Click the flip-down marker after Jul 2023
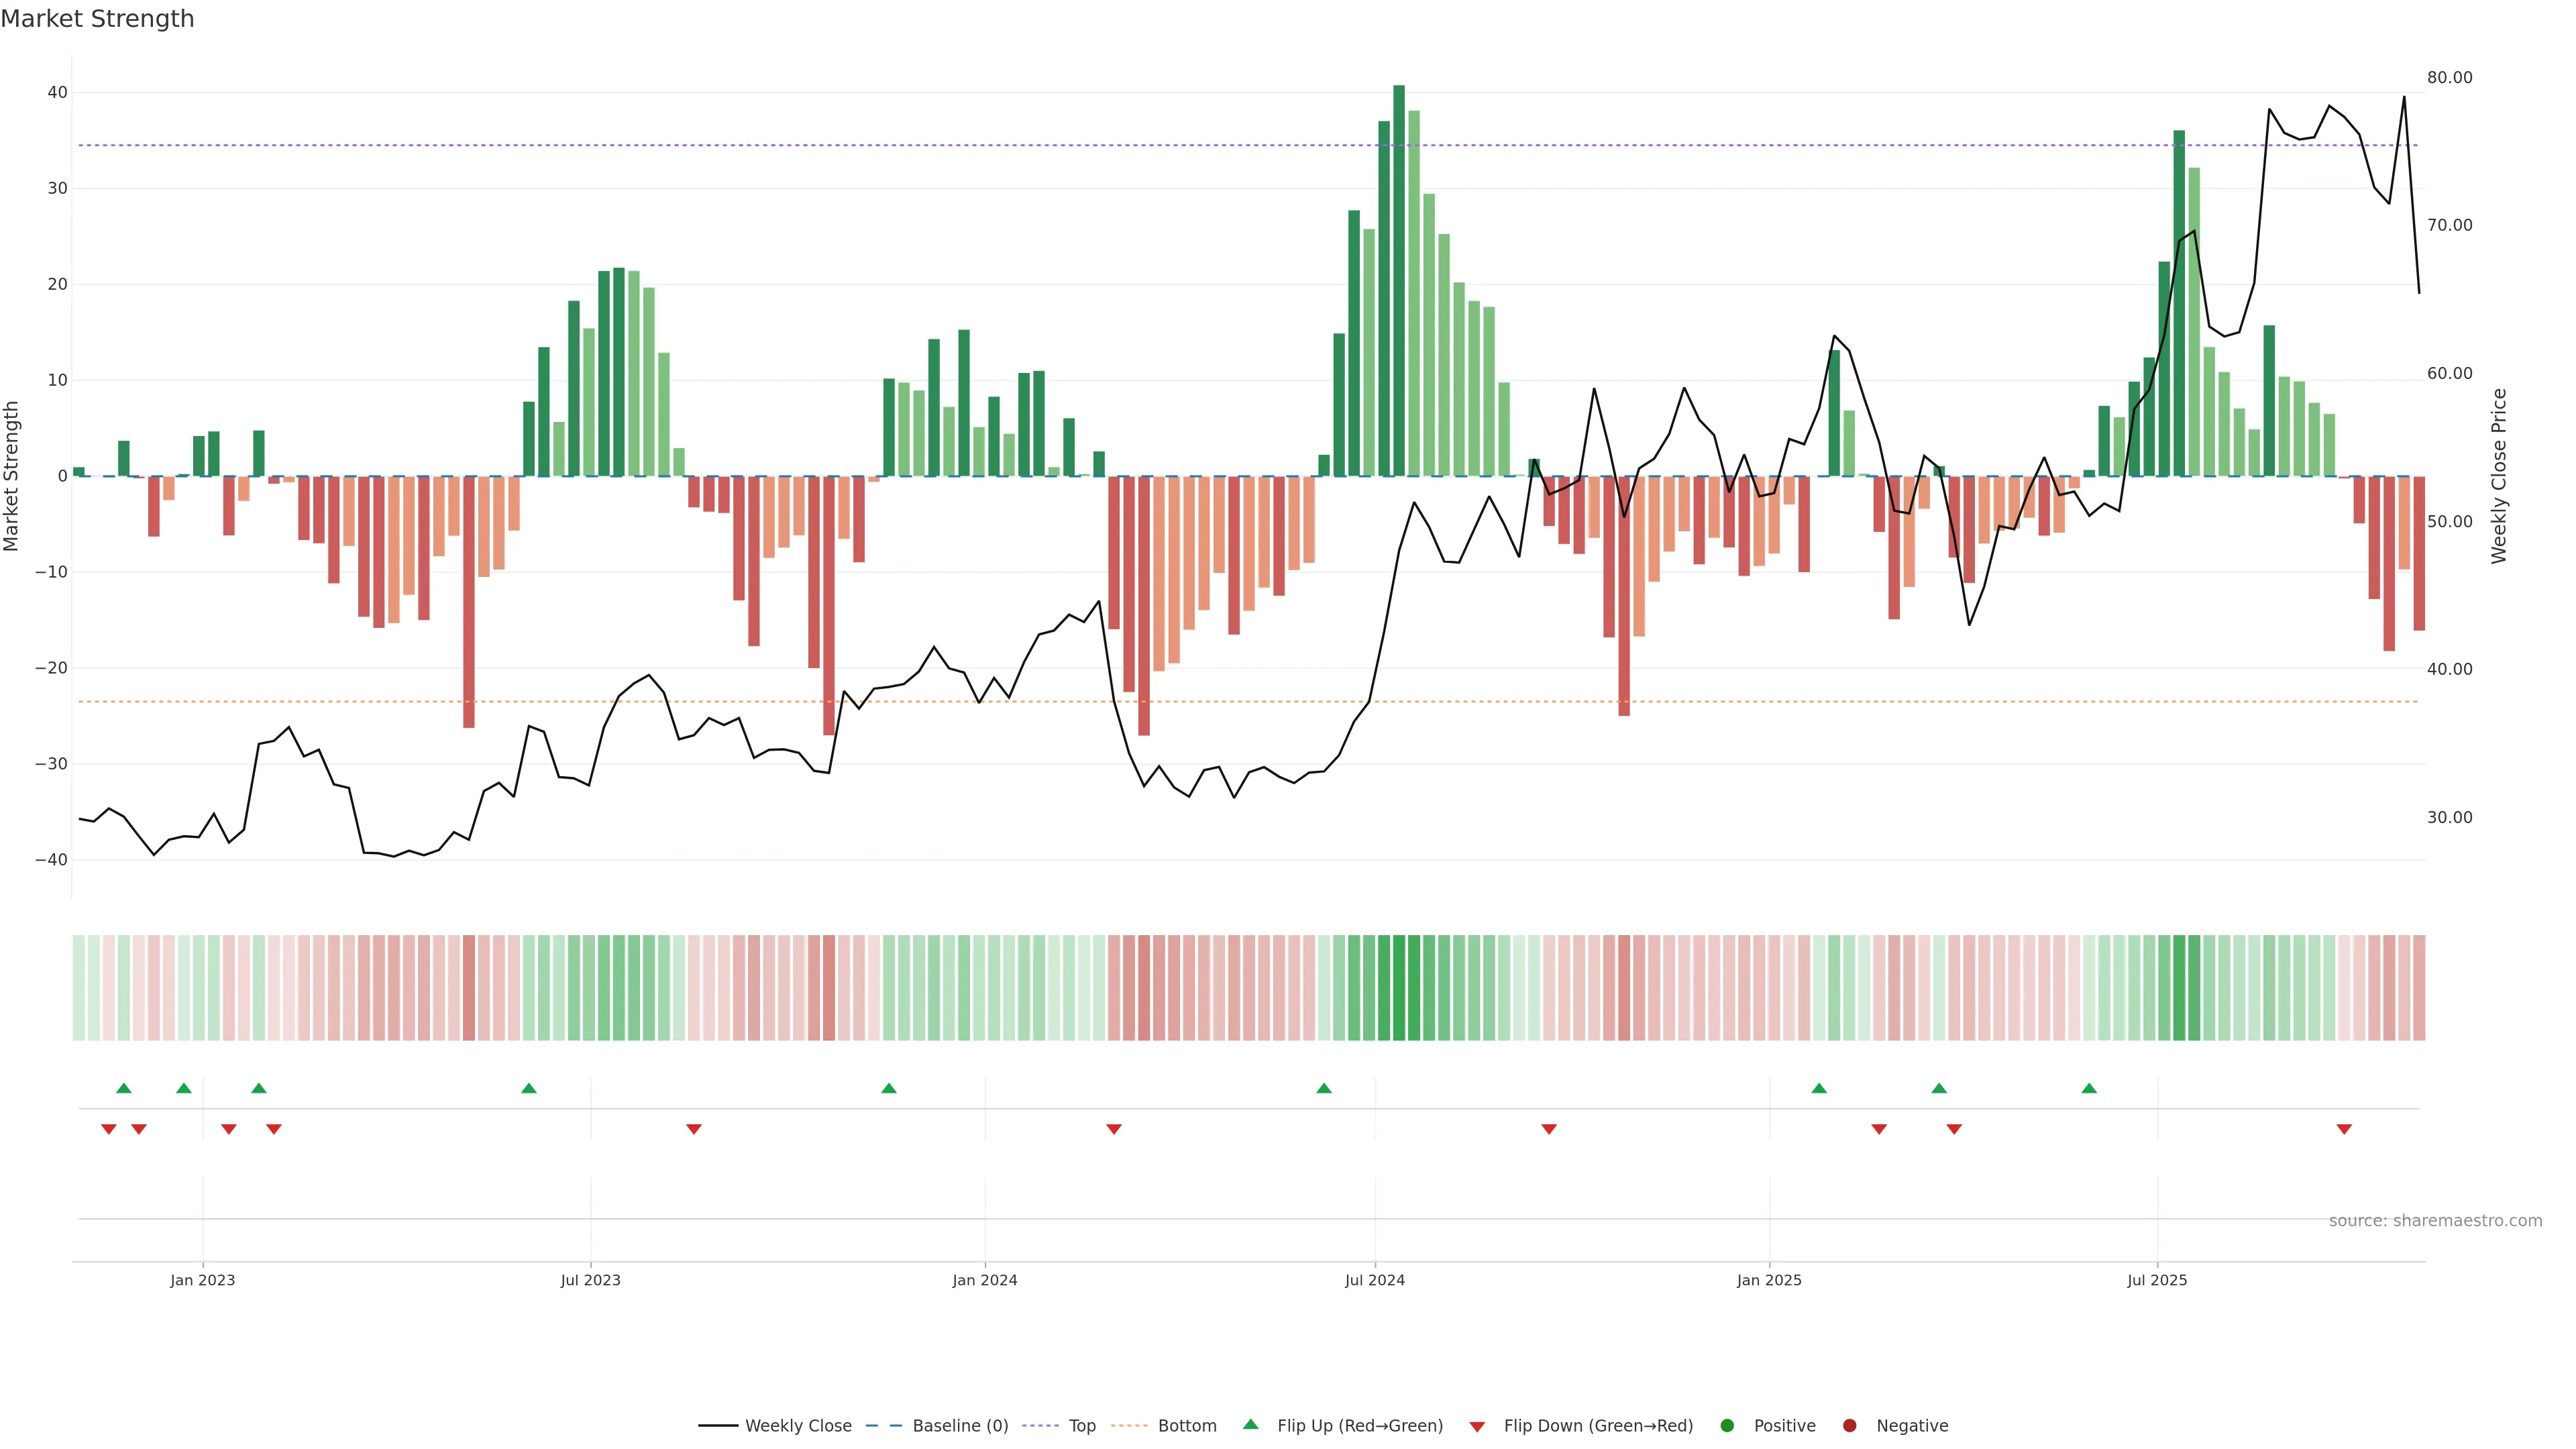Screen dimensions: 2576x1449 (694, 1129)
